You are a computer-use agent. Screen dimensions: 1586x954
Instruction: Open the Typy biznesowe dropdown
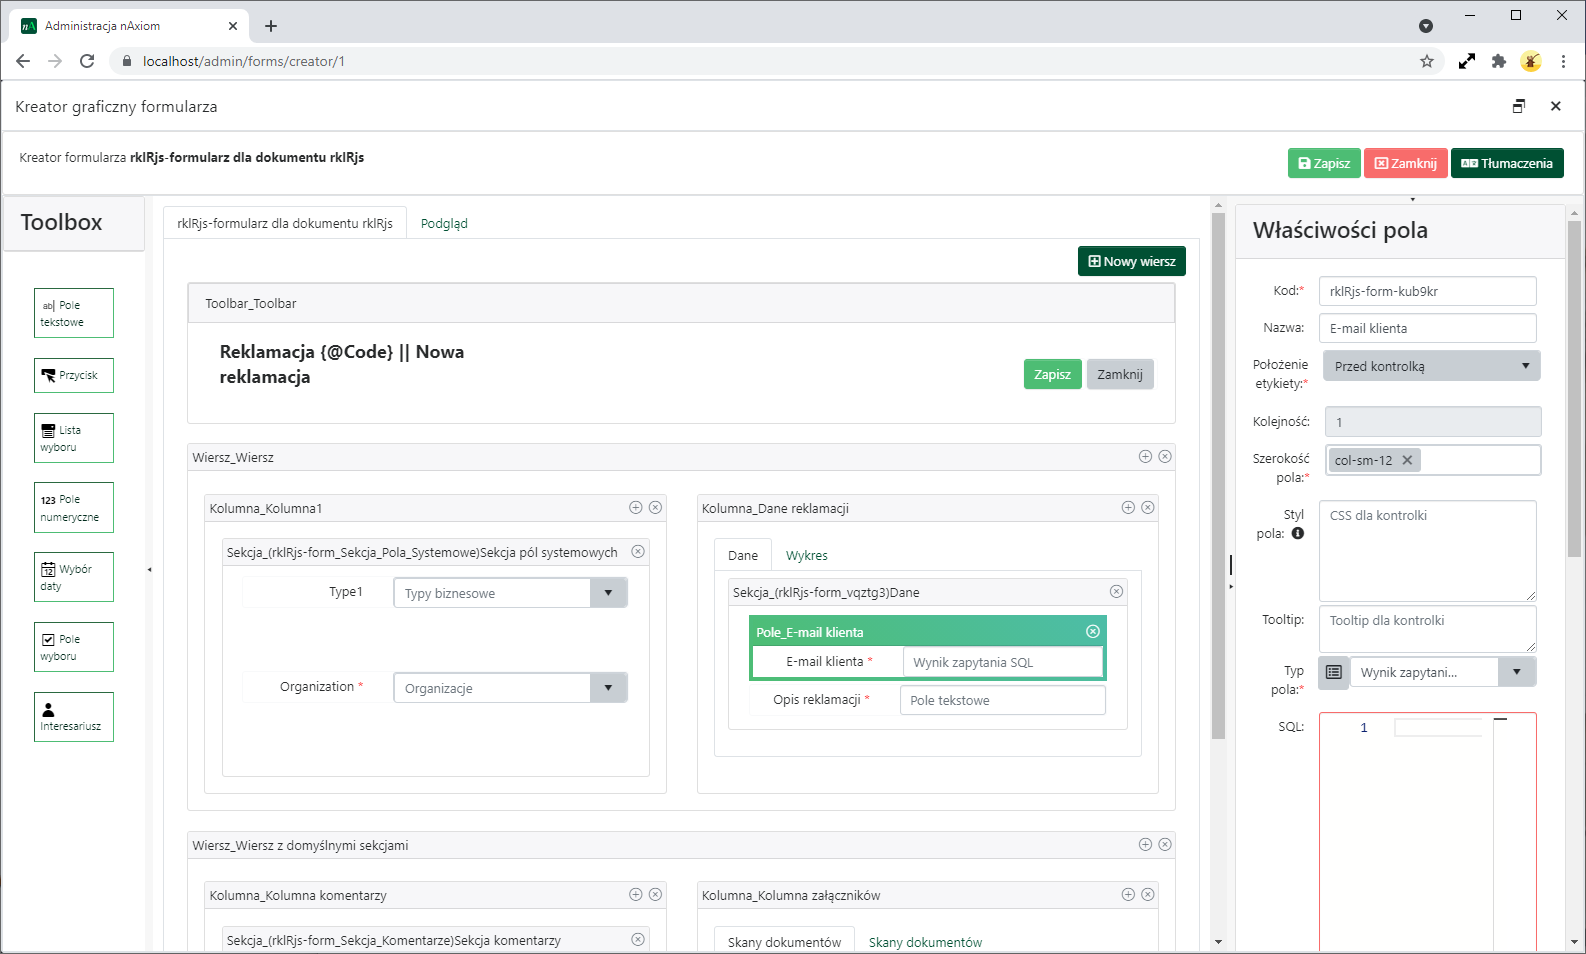tap(608, 593)
